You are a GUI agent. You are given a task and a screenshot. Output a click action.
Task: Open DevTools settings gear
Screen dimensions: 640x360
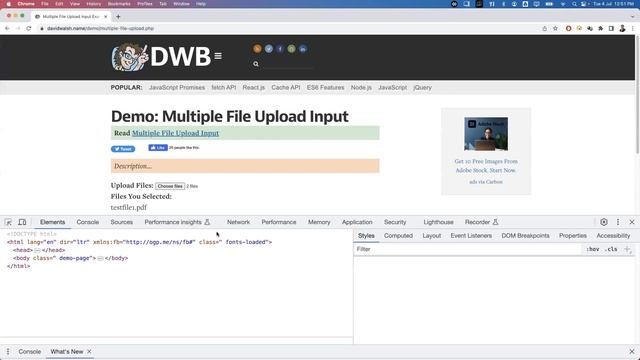click(x=604, y=222)
